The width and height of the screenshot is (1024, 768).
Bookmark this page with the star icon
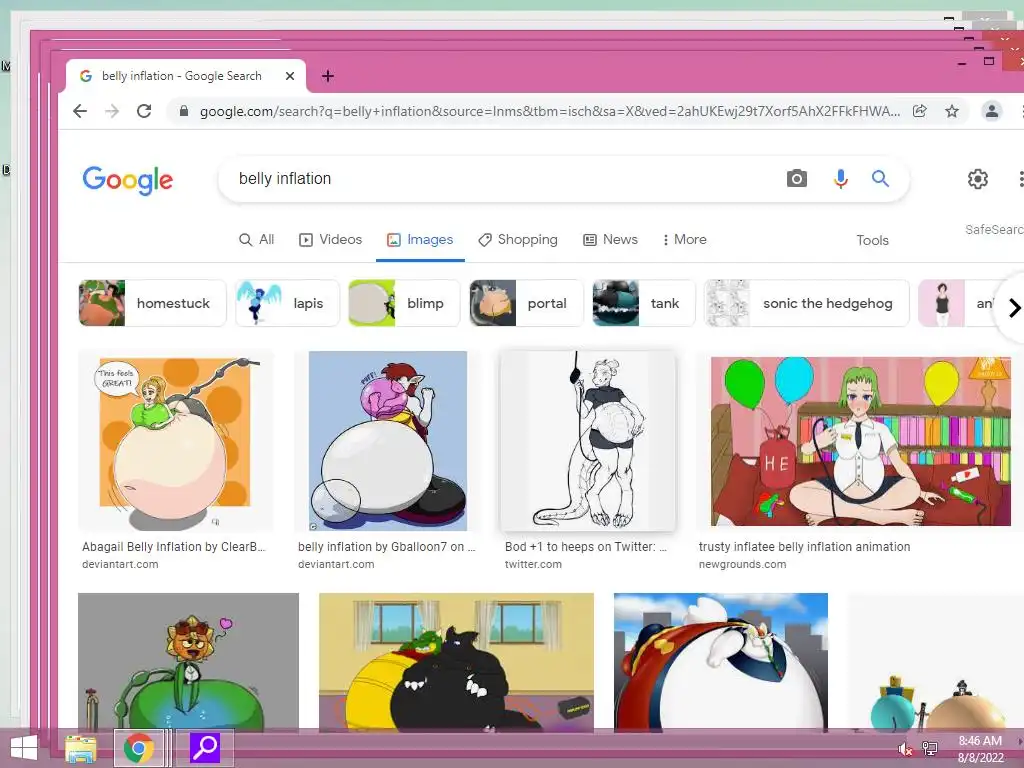click(952, 111)
